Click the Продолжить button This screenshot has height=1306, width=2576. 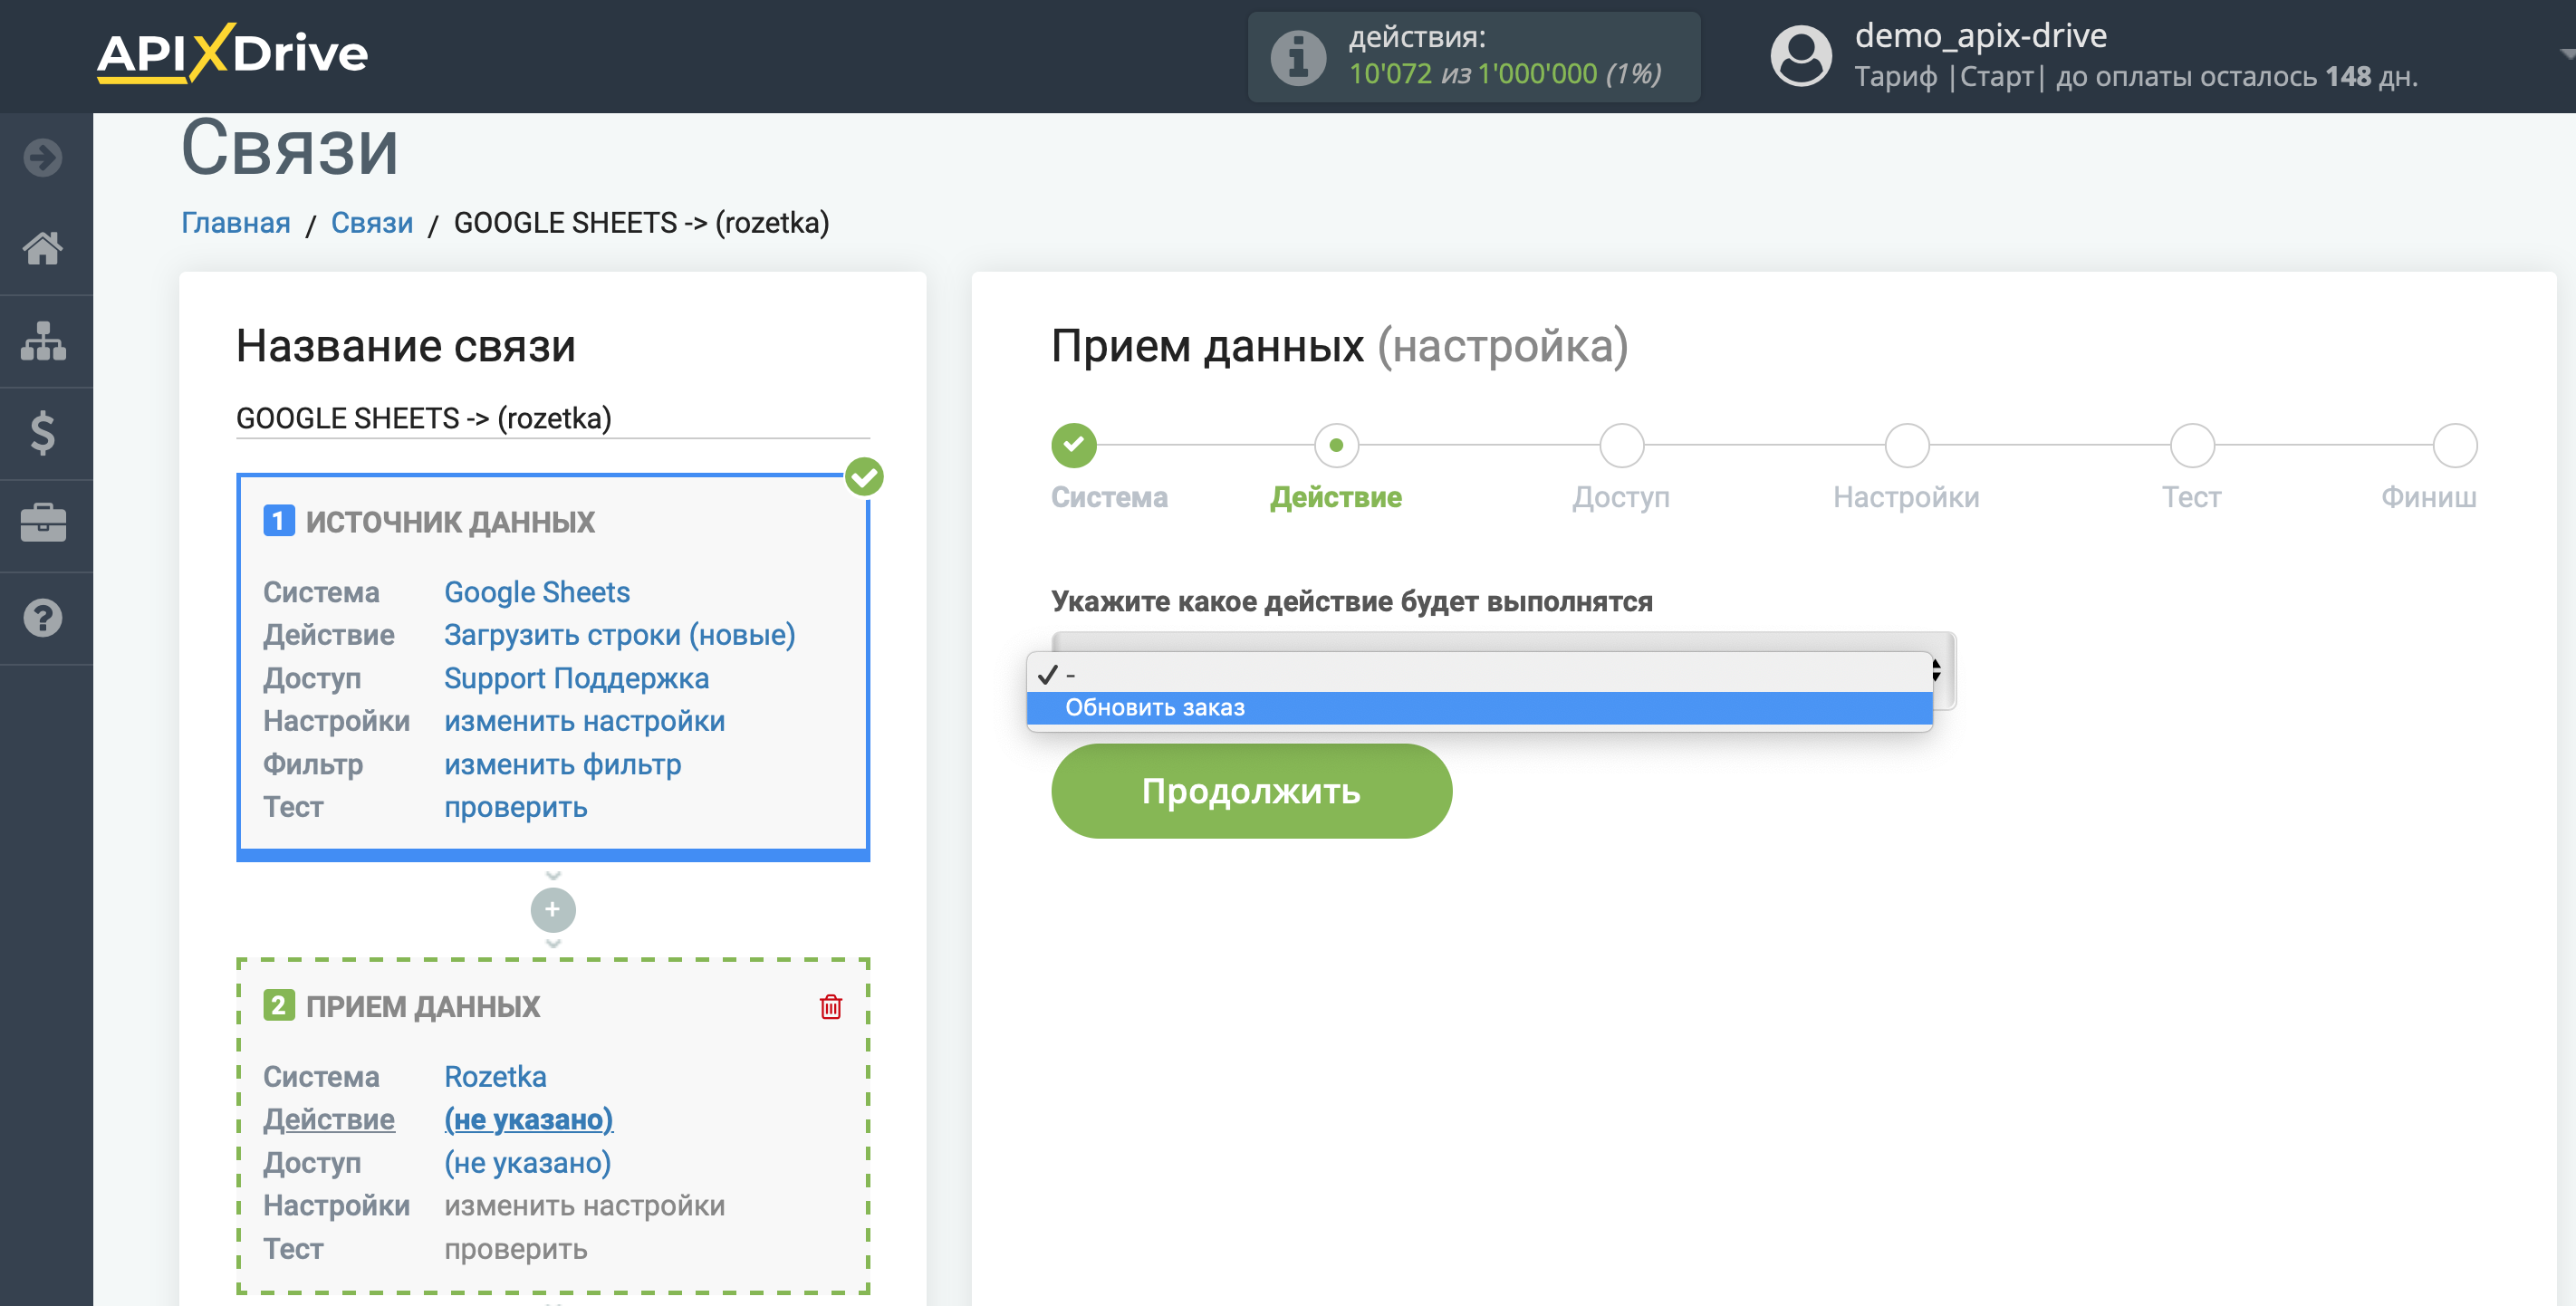click(x=1251, y=790)
